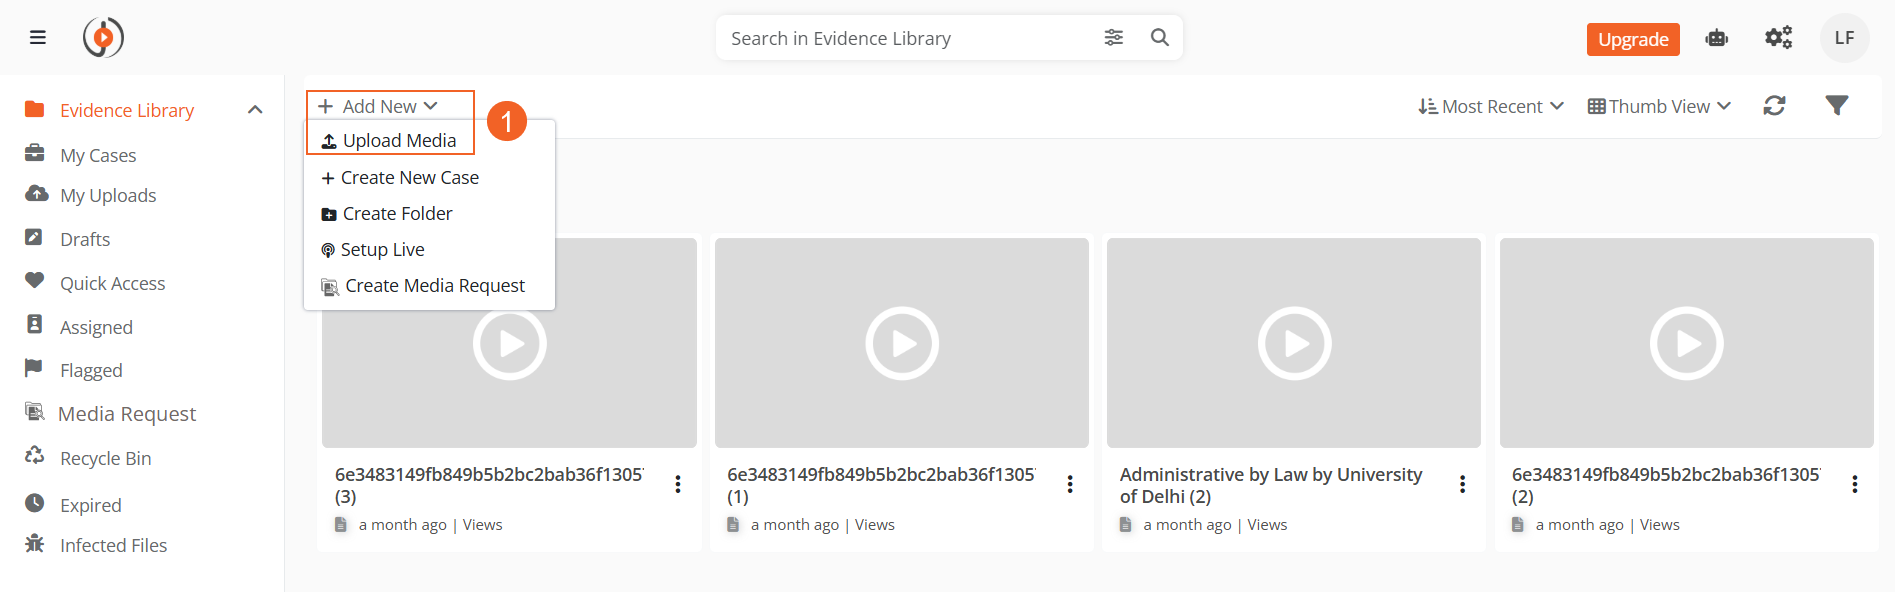Image resolution: width=1895 pixels, height=592 pixels.
Task: Open Drafts in sidebar
Action: click(85, 239)
